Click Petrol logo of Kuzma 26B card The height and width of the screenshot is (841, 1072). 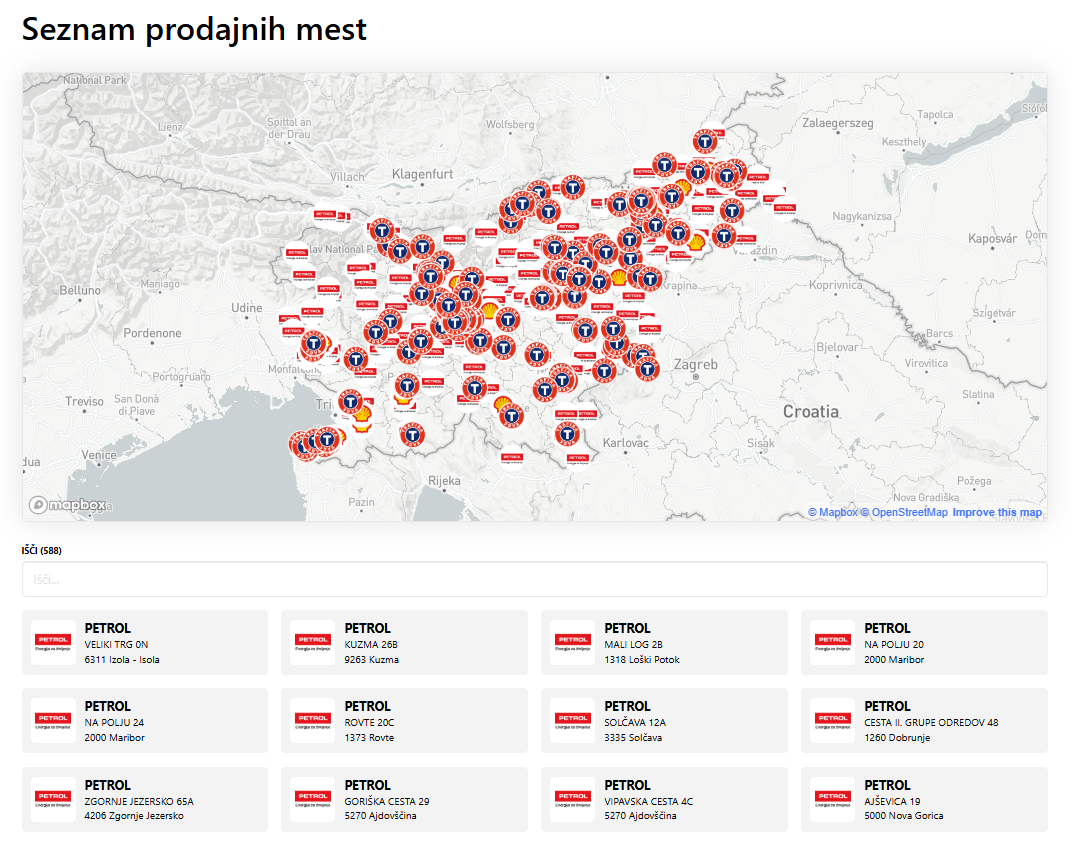pyautogui.click(x=313, y=643)
